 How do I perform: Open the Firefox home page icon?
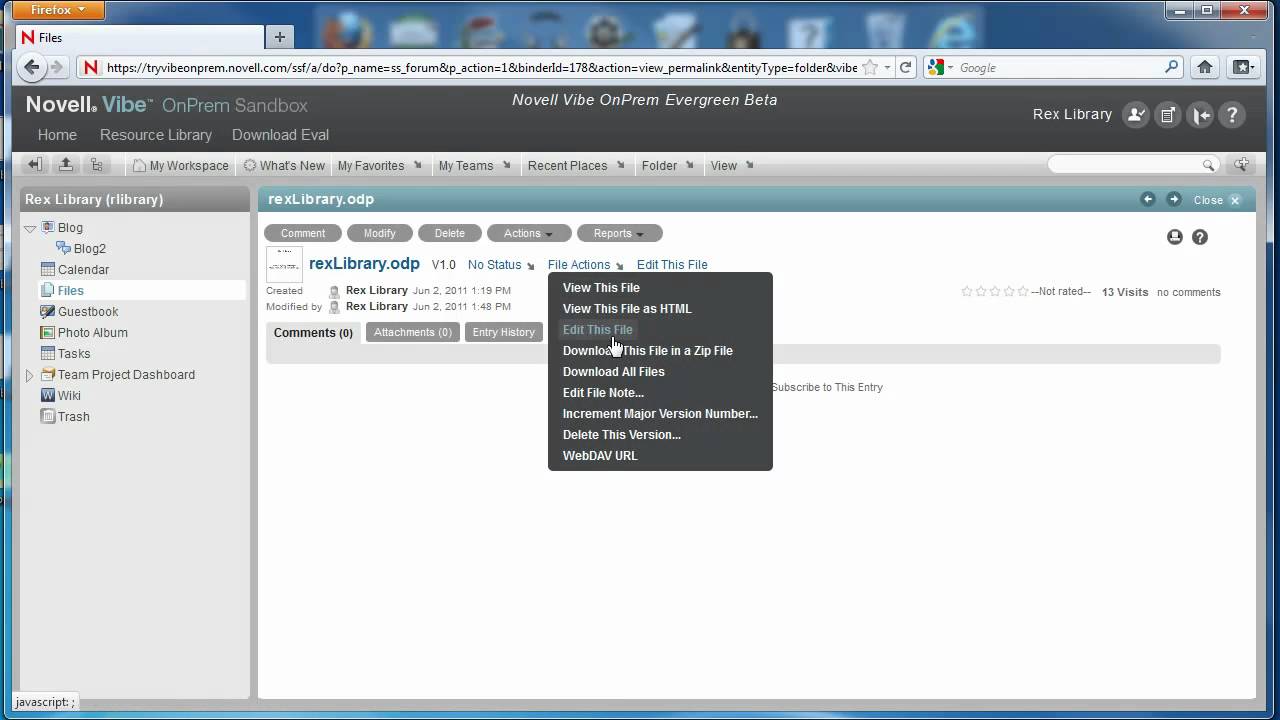click(x=1205, y=67)
